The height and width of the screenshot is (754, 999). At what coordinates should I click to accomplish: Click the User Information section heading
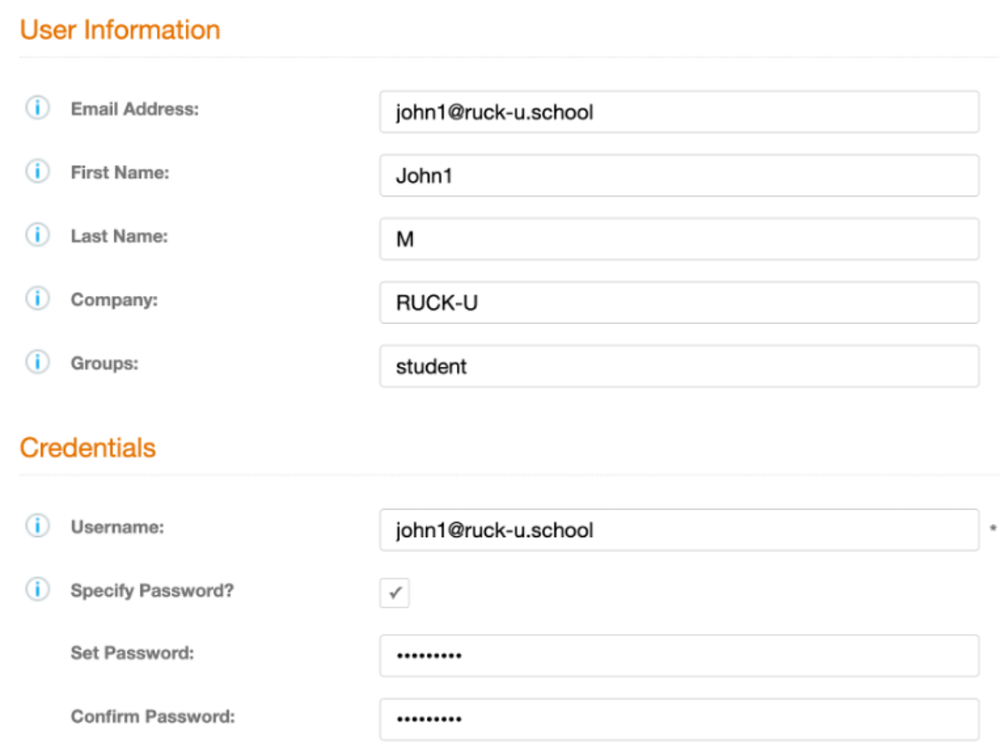(120, 30)
